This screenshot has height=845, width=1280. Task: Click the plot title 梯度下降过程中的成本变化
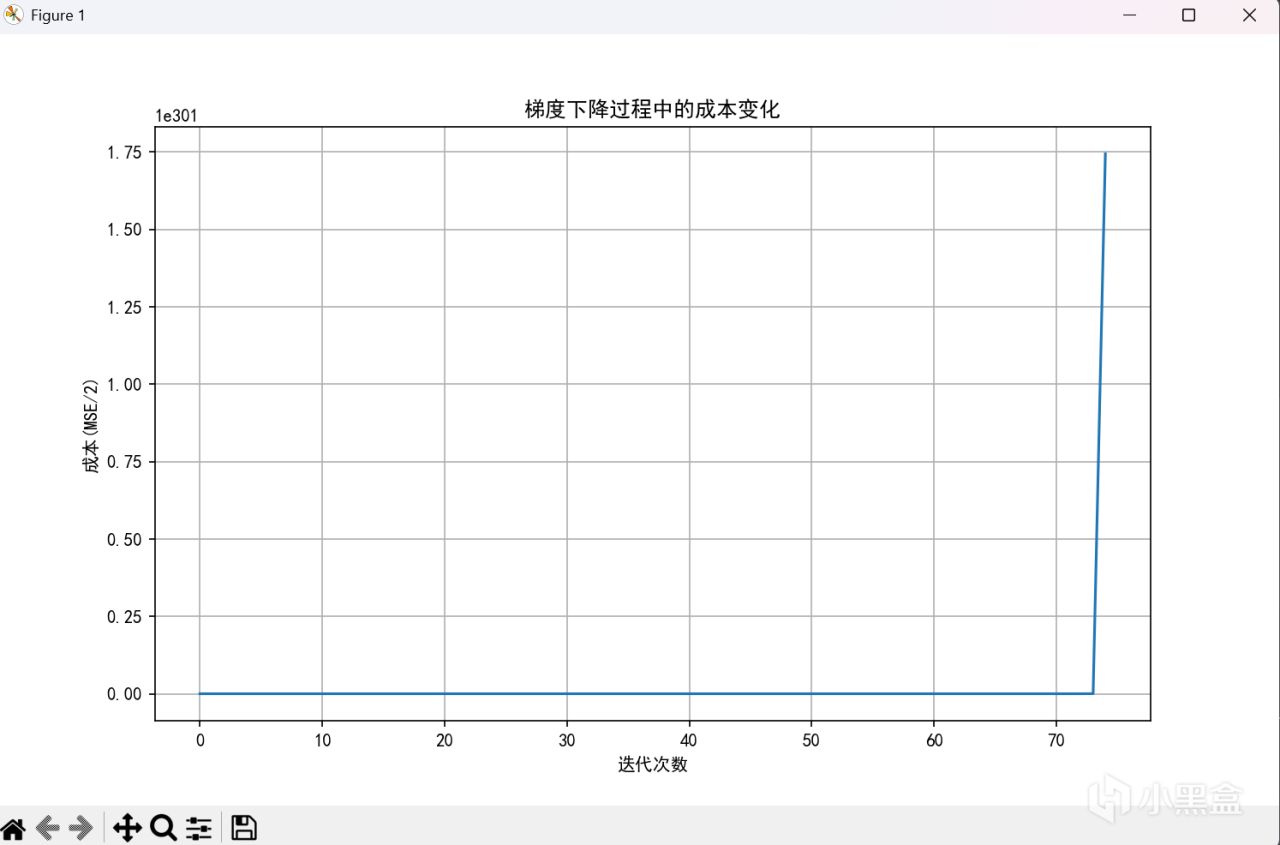click(652, 110)
